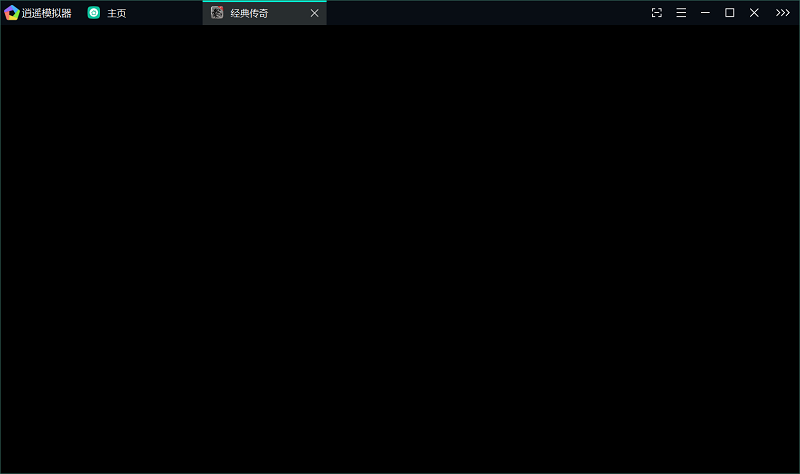Select the 经典传奇 tab label
This screenshot has height=474, width=800.
[x=249, y=13]
